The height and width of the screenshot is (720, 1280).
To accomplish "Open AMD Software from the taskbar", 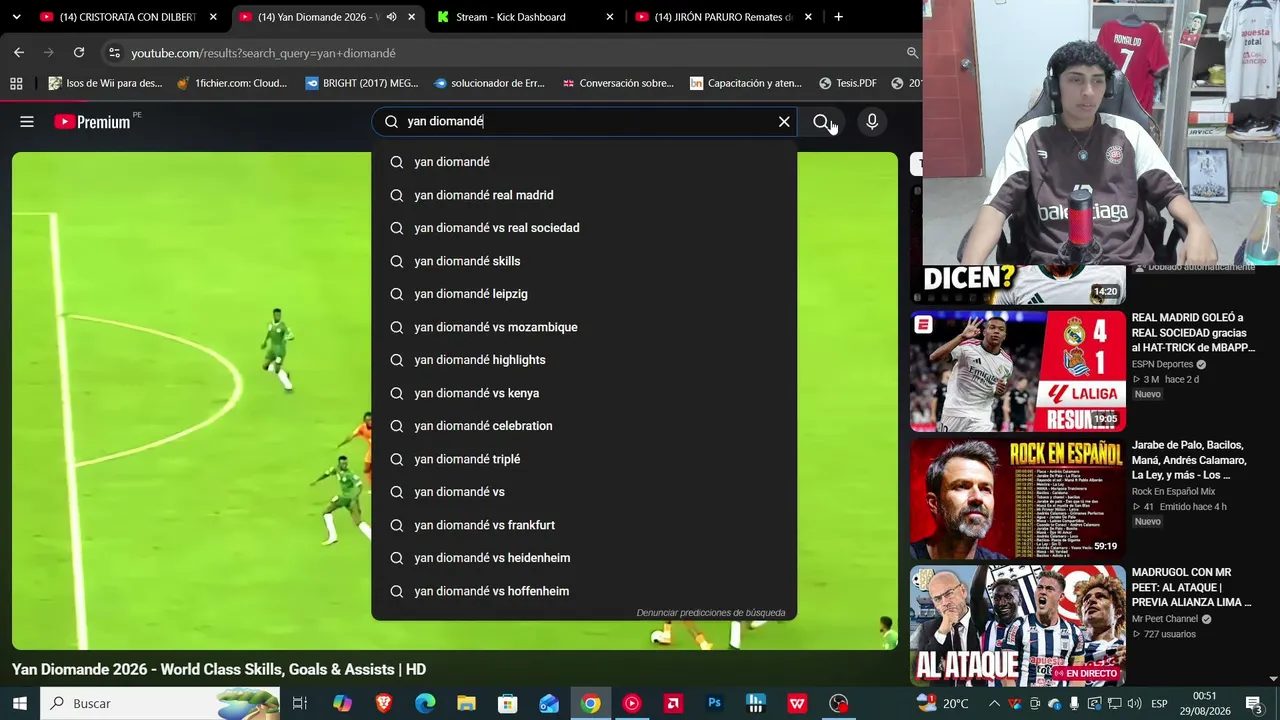I will (x=673, y=703).
